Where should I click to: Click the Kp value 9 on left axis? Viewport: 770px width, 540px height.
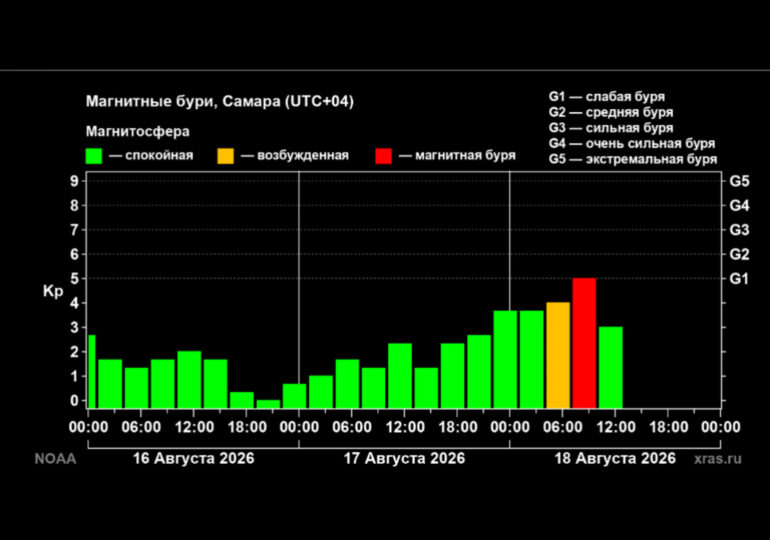point(74,181)
